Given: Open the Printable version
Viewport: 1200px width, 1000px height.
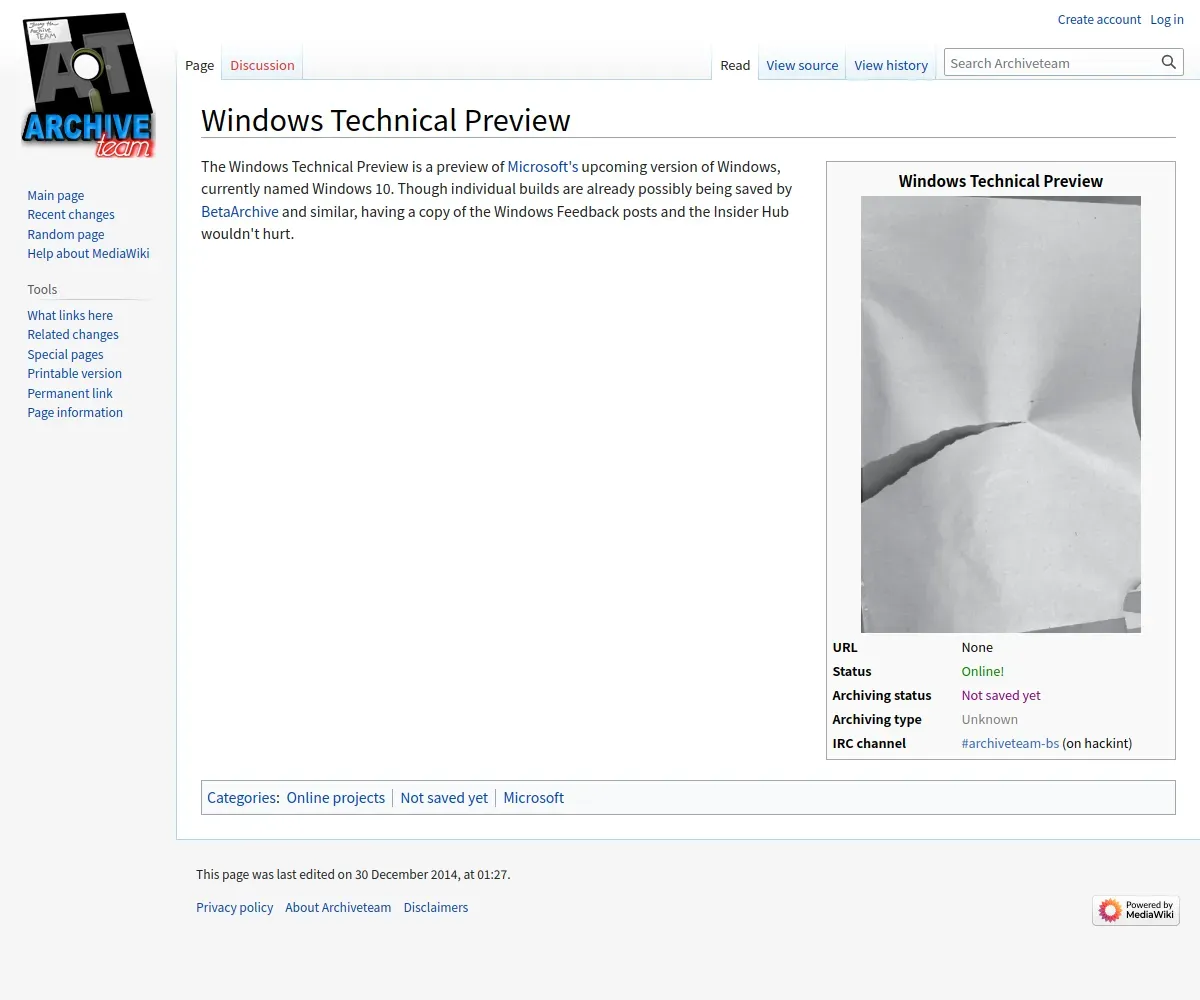Looking at the screenshot, I should pos(75,373).
